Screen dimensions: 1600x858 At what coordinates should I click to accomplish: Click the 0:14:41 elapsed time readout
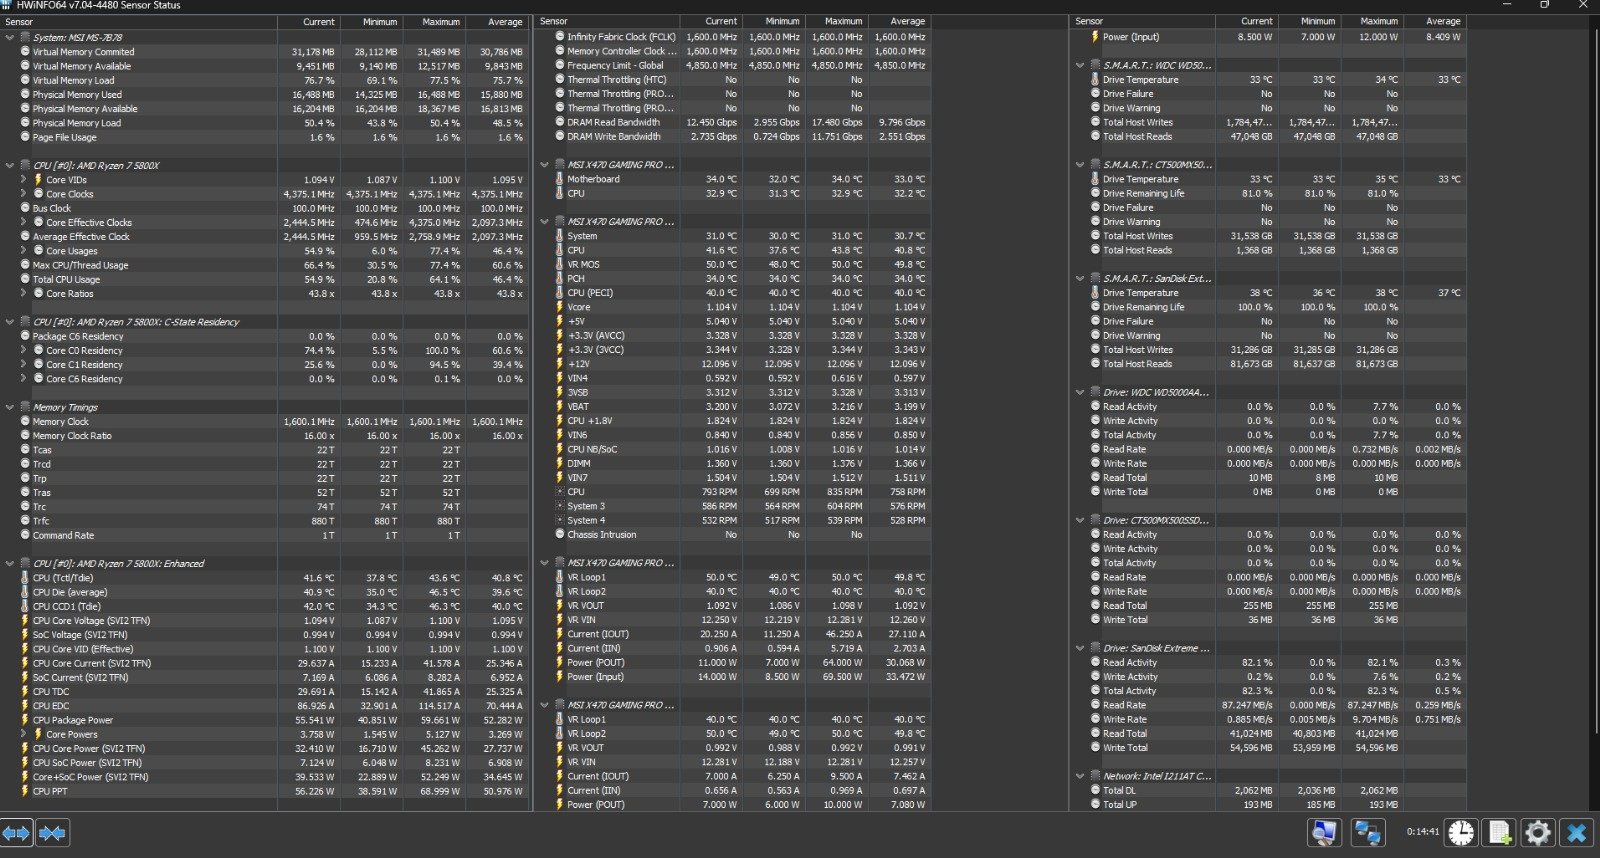pyautogui.click(x=1422, y=831)
